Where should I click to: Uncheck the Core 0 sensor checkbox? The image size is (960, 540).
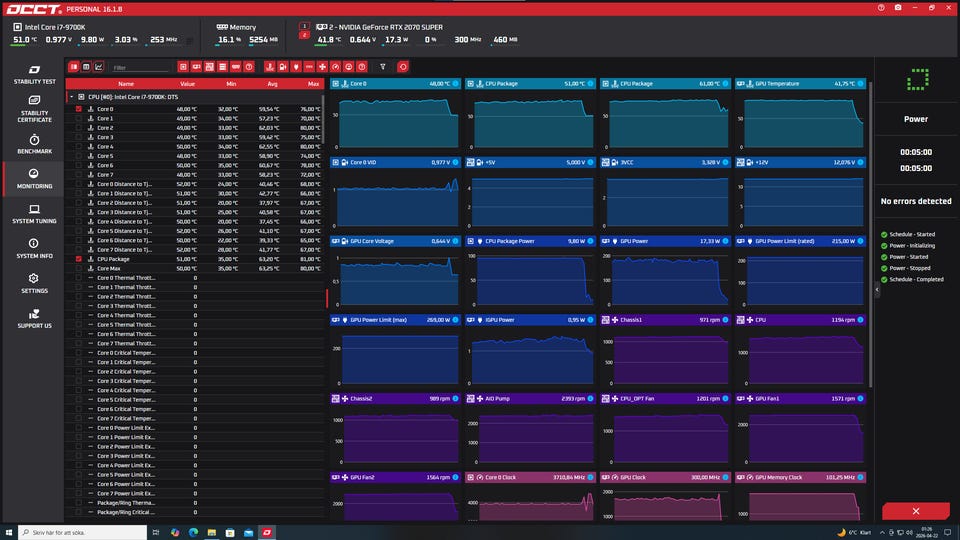(x=79, y=109)
